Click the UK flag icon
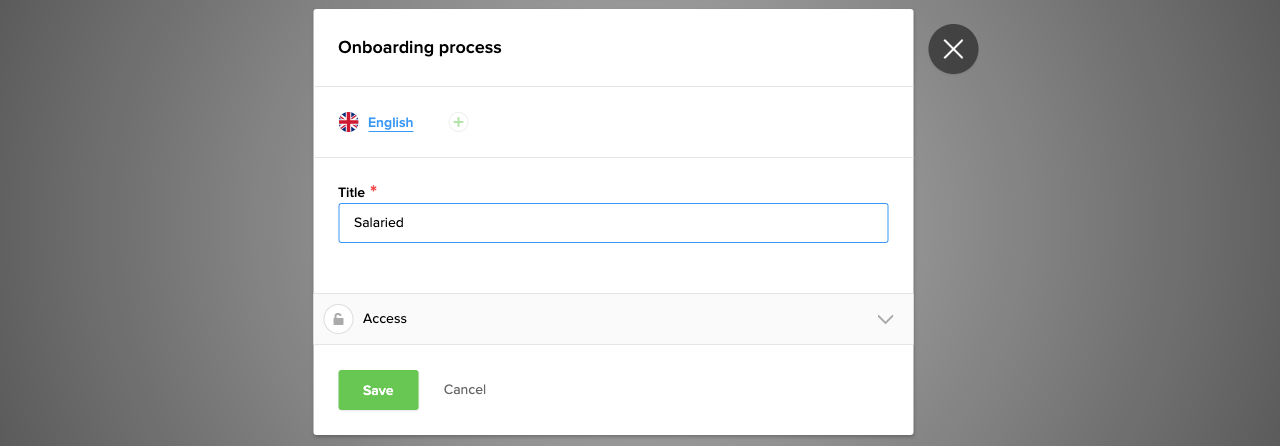The width and height of the screenshot is (1280, 446). pyautogui.click(x=348, y=122)
